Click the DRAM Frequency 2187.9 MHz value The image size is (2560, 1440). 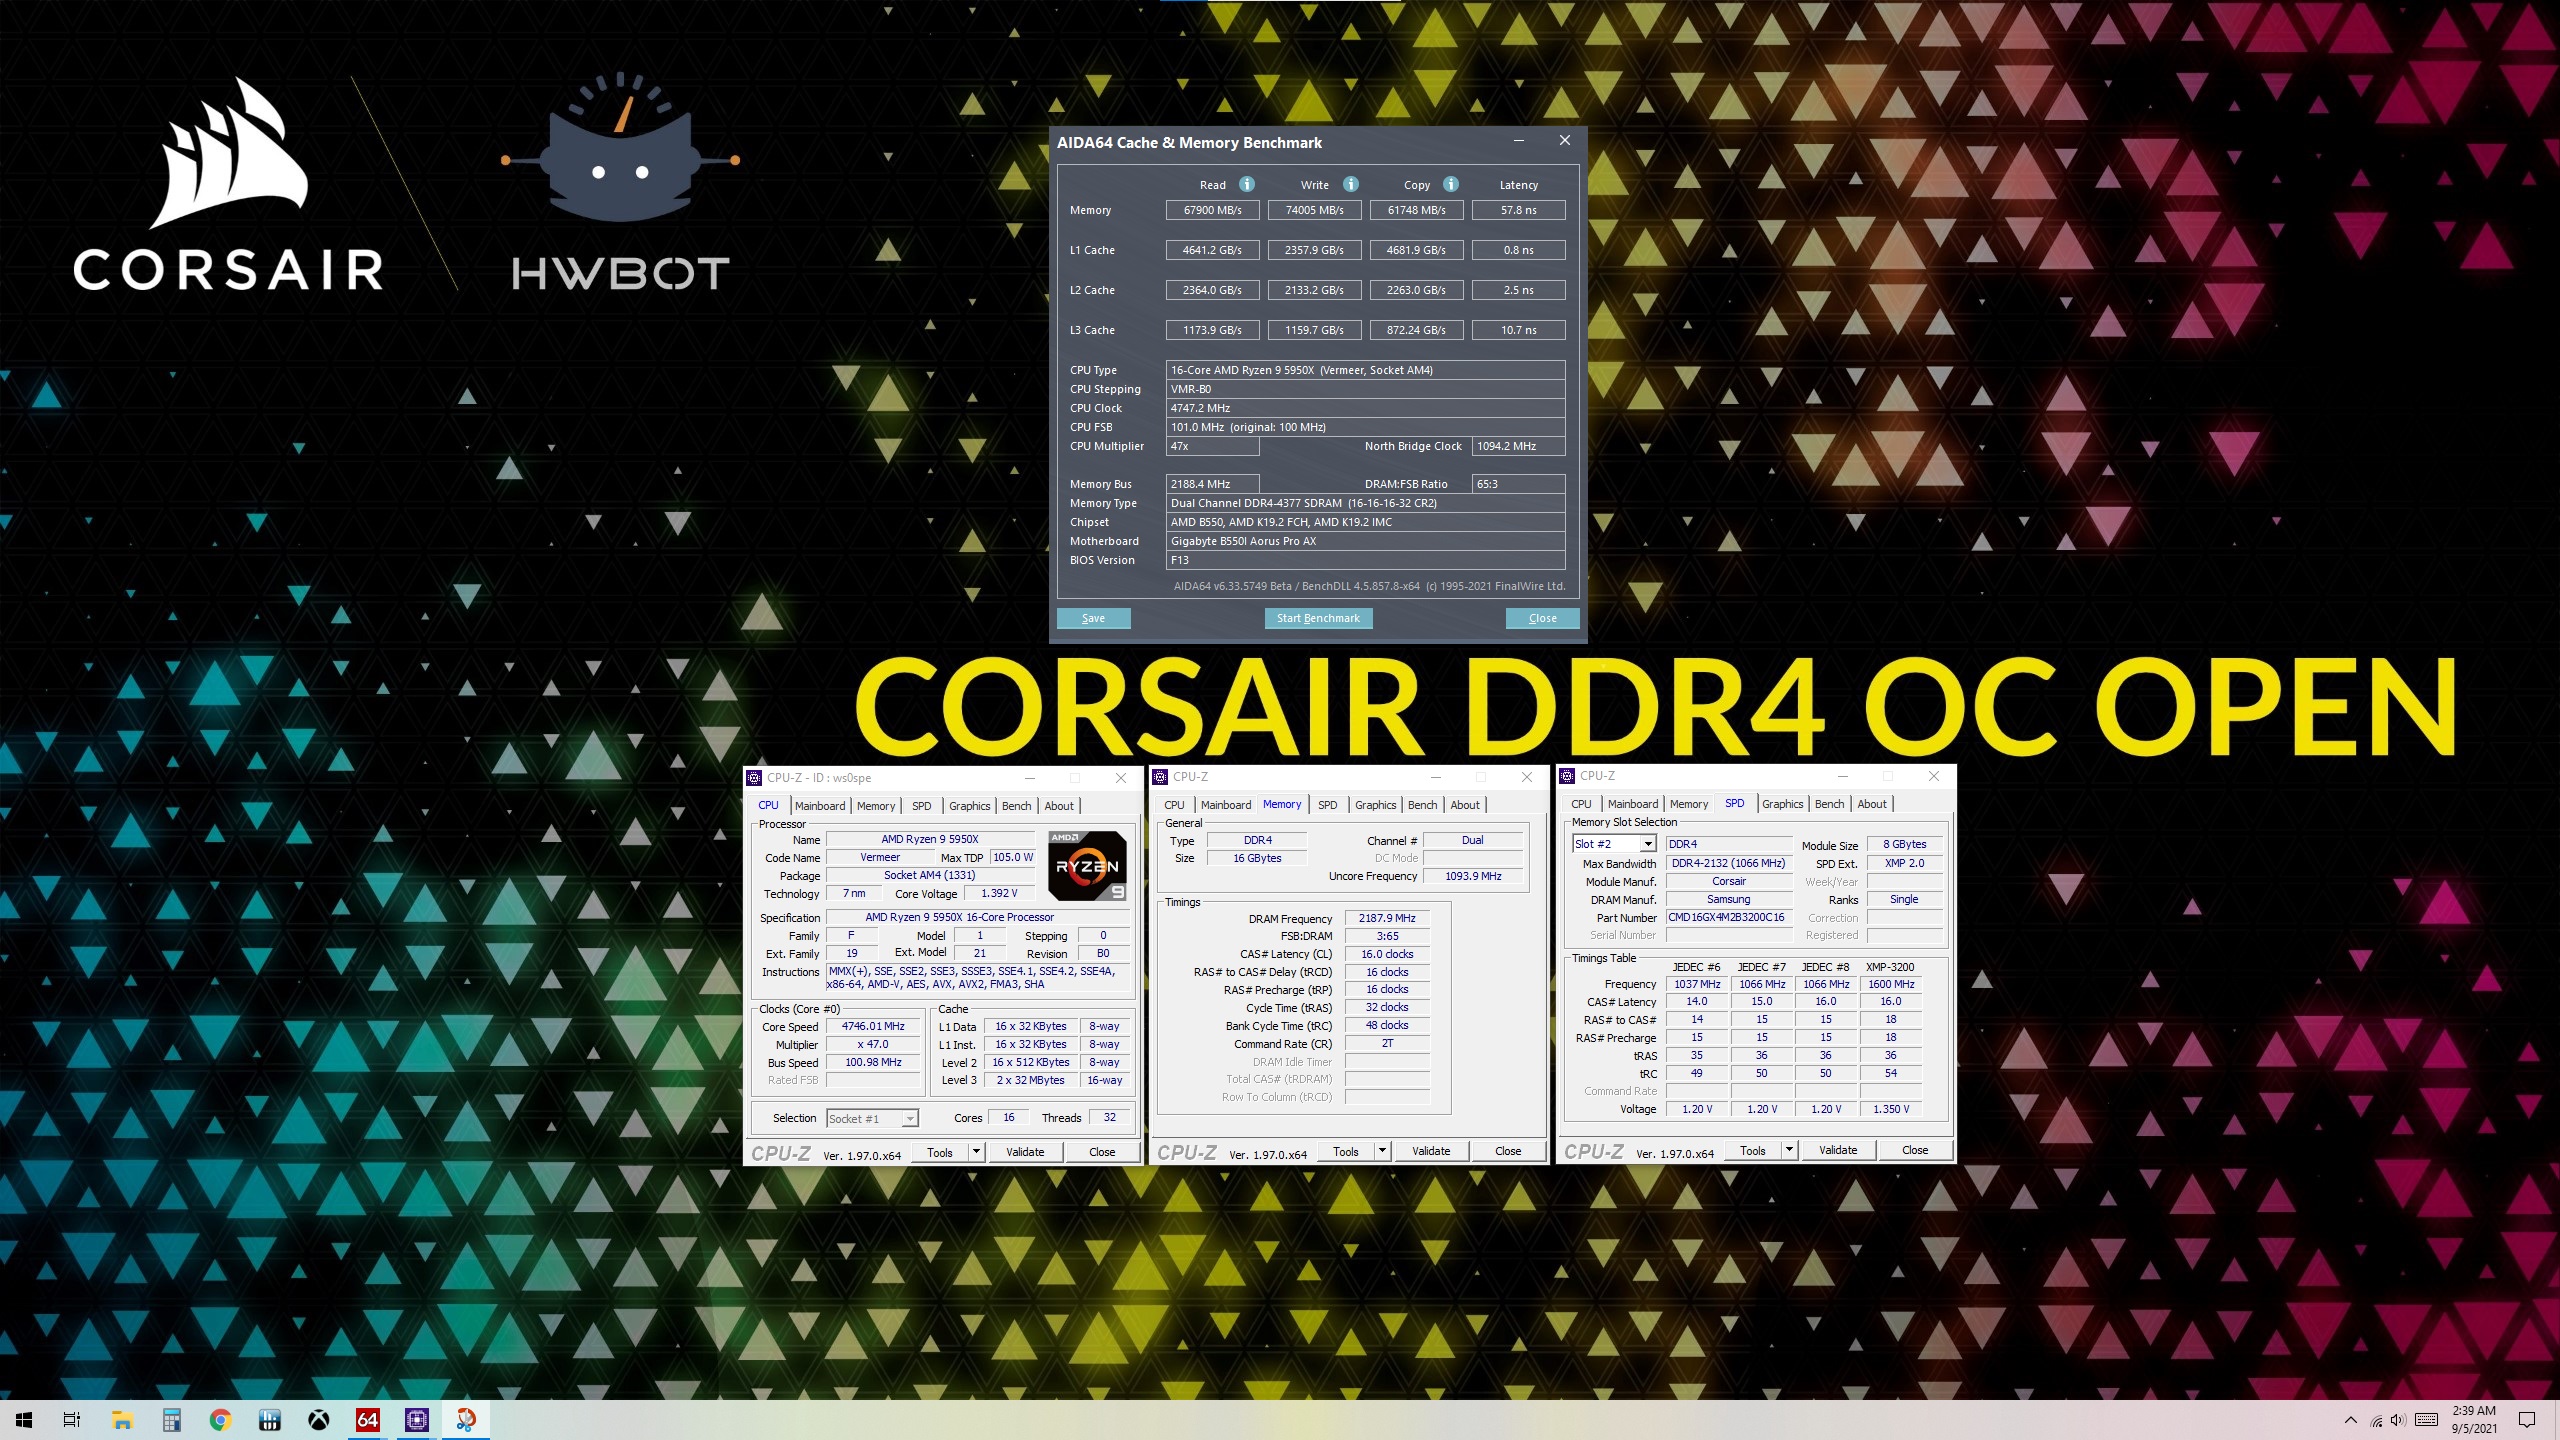click(1387, 918)
